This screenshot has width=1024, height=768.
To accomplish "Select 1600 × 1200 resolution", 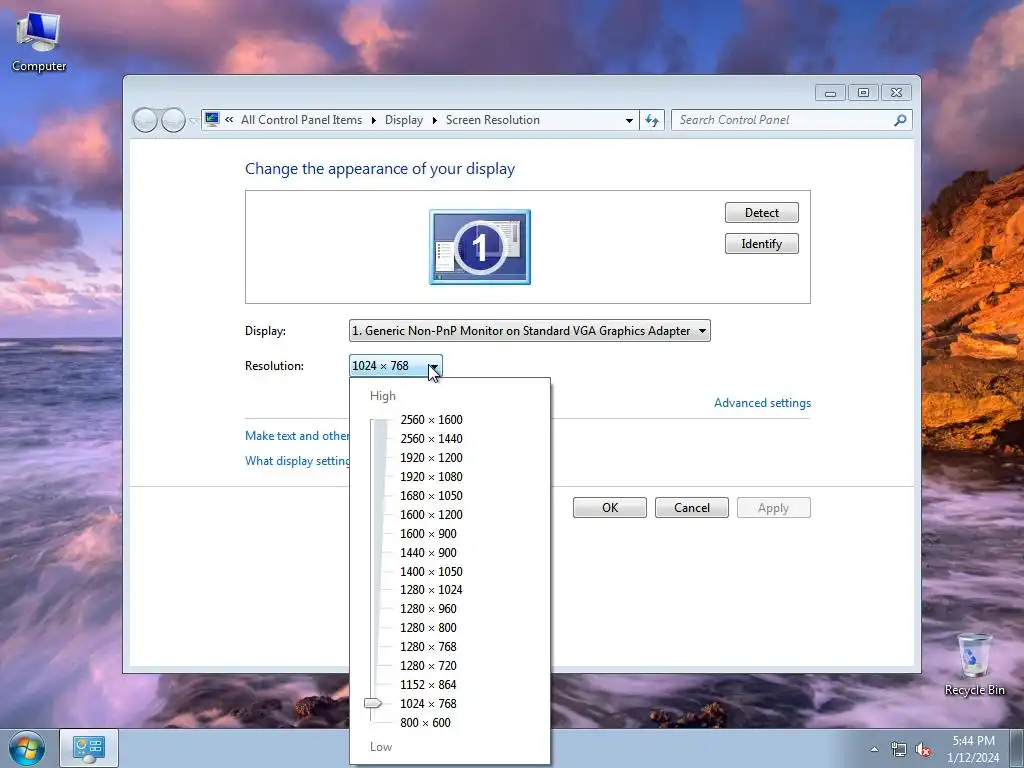I will pyautogui.click(x=431, y=515).
